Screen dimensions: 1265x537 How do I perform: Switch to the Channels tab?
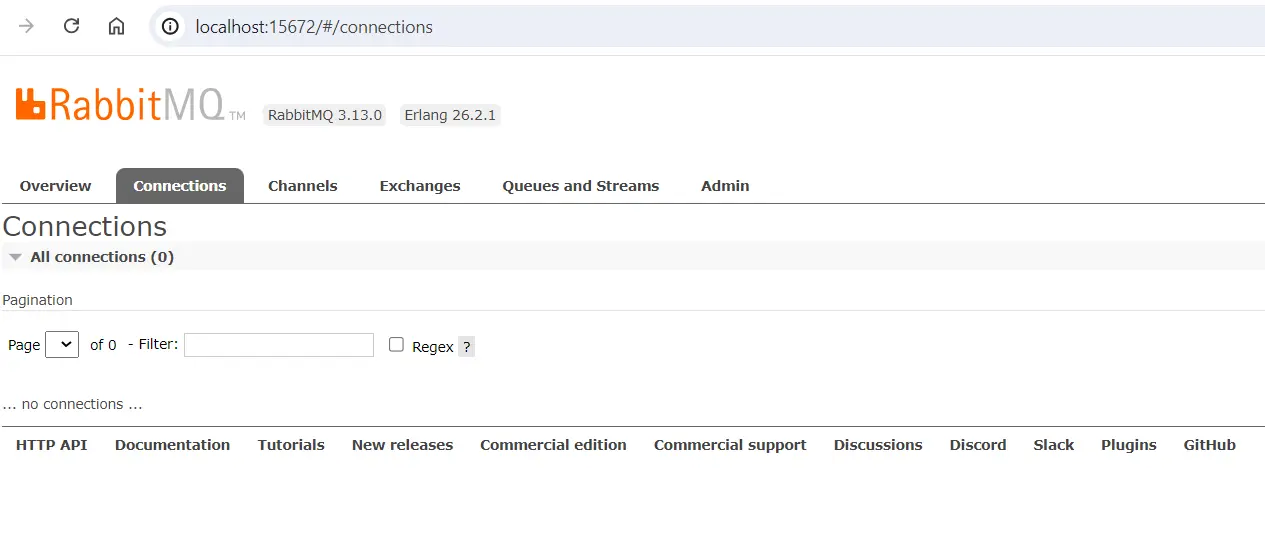pyautogui.click(x=303, y=186)
